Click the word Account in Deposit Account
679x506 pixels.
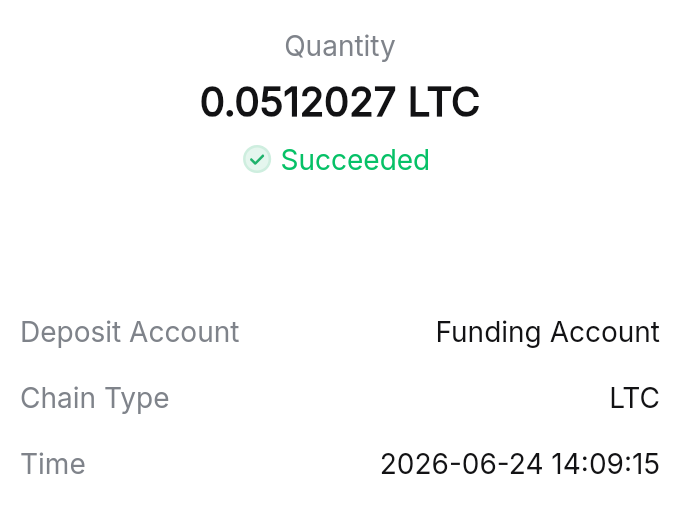tap(184, 332)
